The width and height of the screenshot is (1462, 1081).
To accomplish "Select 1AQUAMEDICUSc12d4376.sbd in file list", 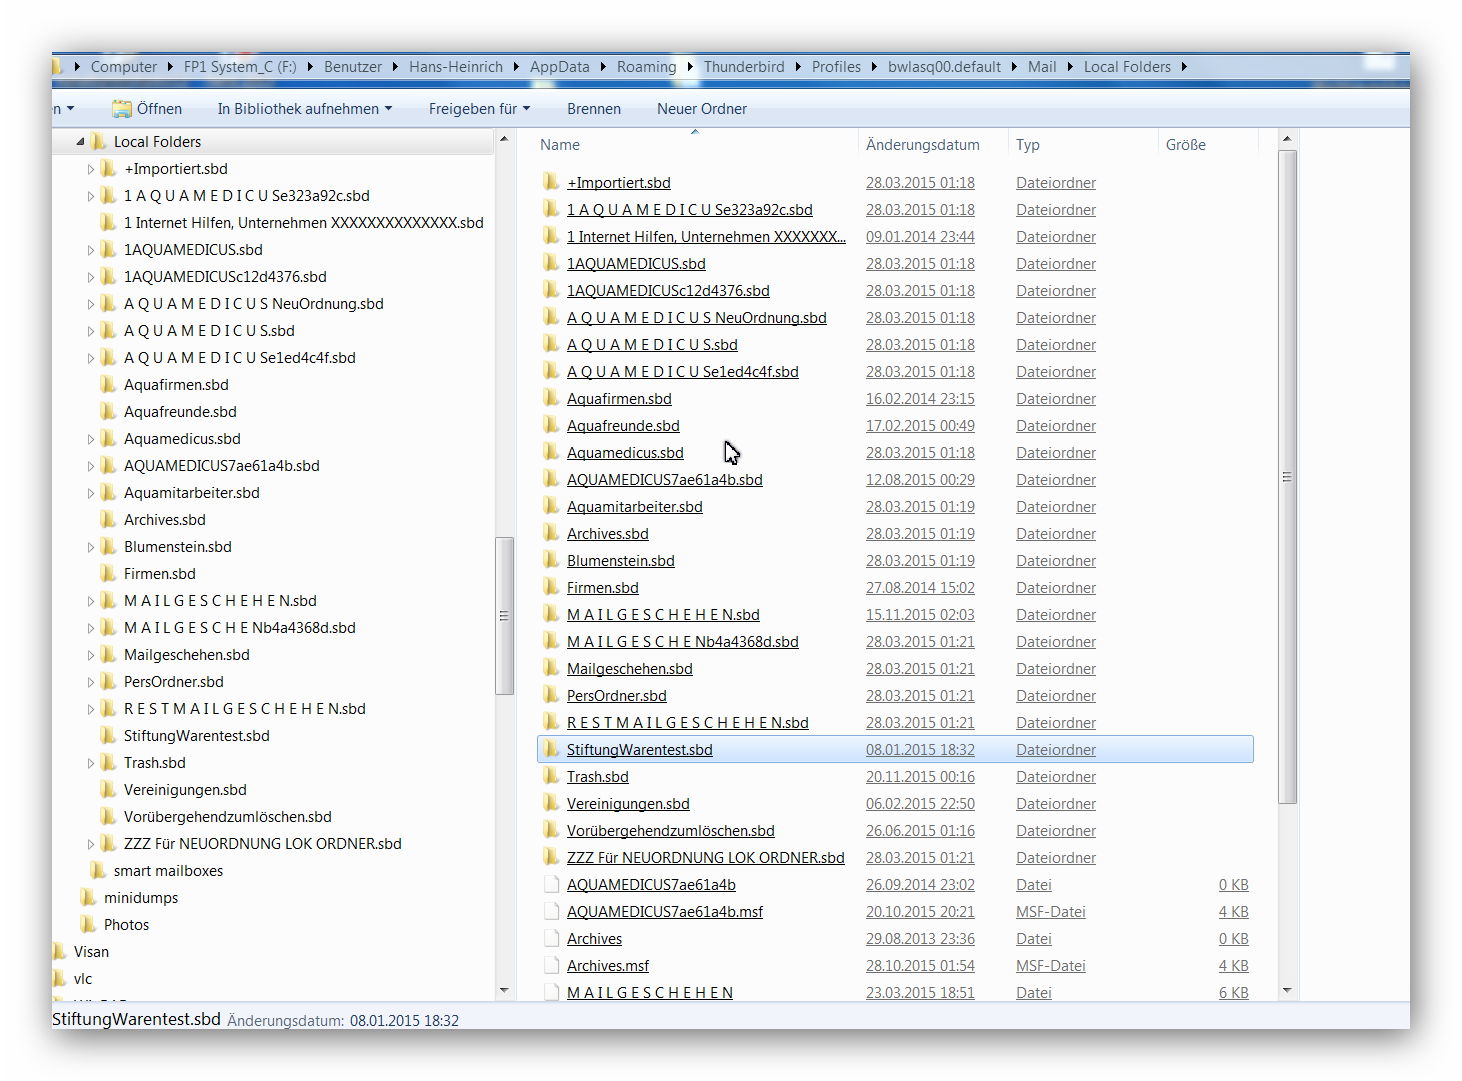I will [668, 290].
